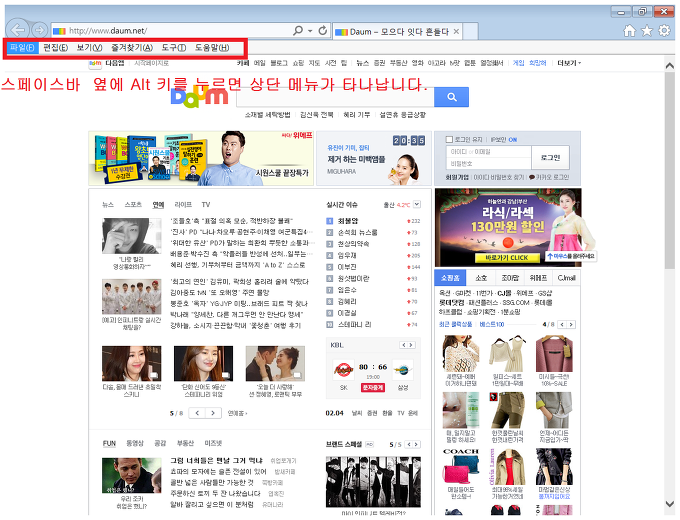Click previous arrow in KBL scoreboard
Viewport: 680px width, 520px height.
coord(403,345)
